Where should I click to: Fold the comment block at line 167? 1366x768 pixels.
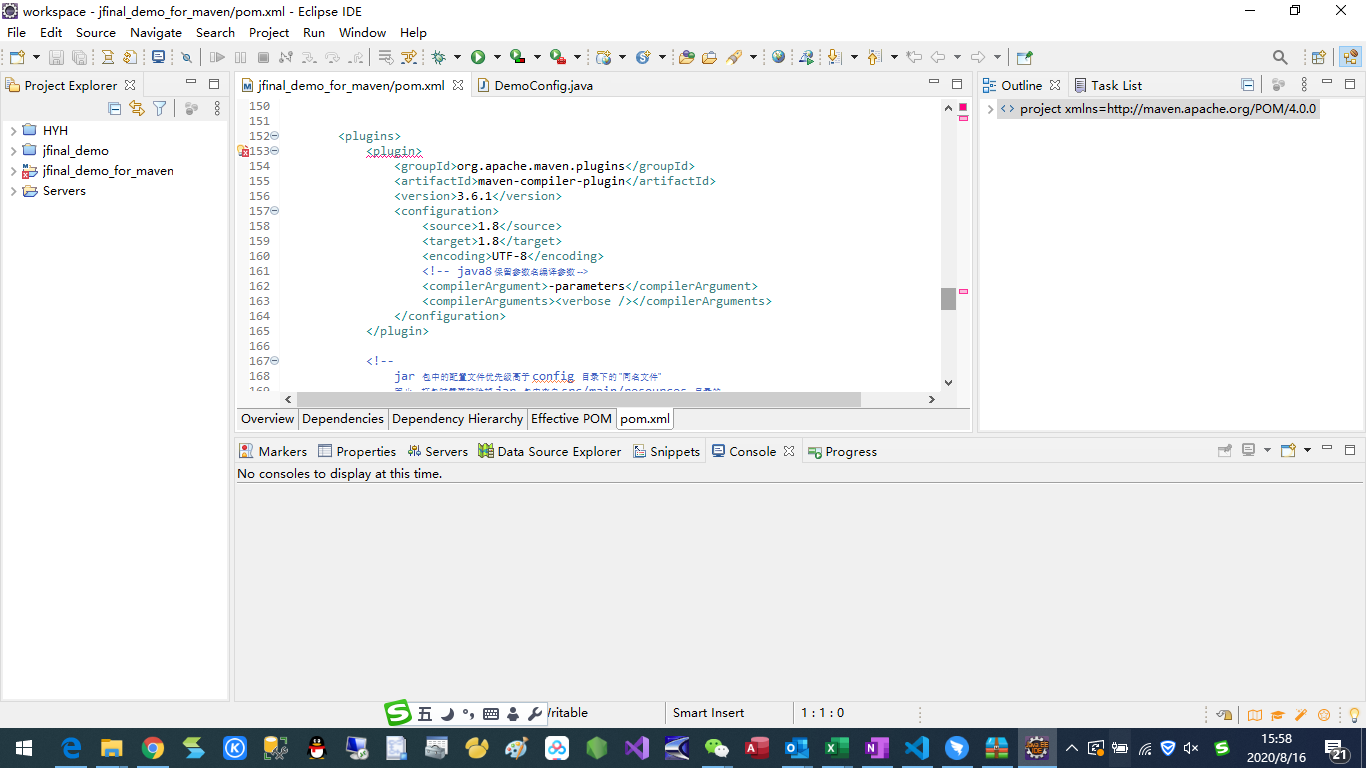tap(275, 361)
